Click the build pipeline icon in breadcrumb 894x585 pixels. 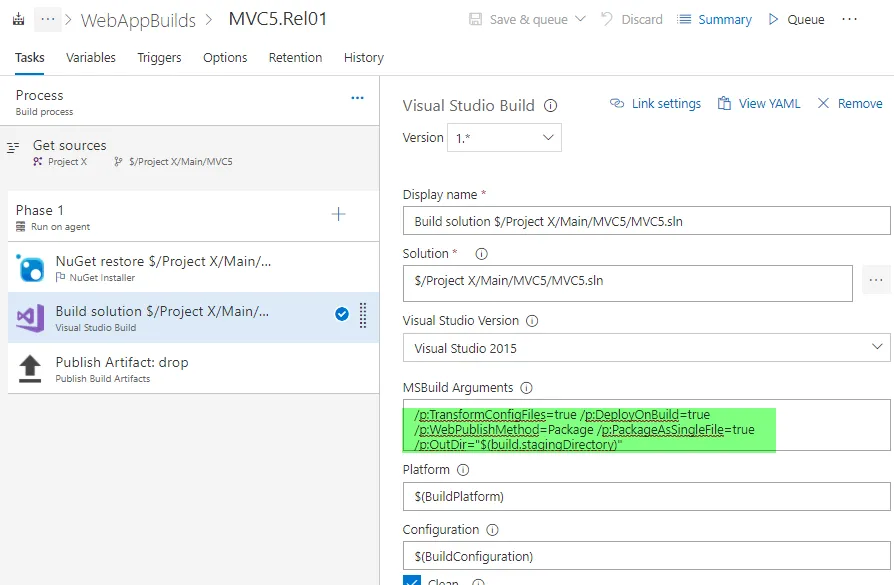[18, 19]
